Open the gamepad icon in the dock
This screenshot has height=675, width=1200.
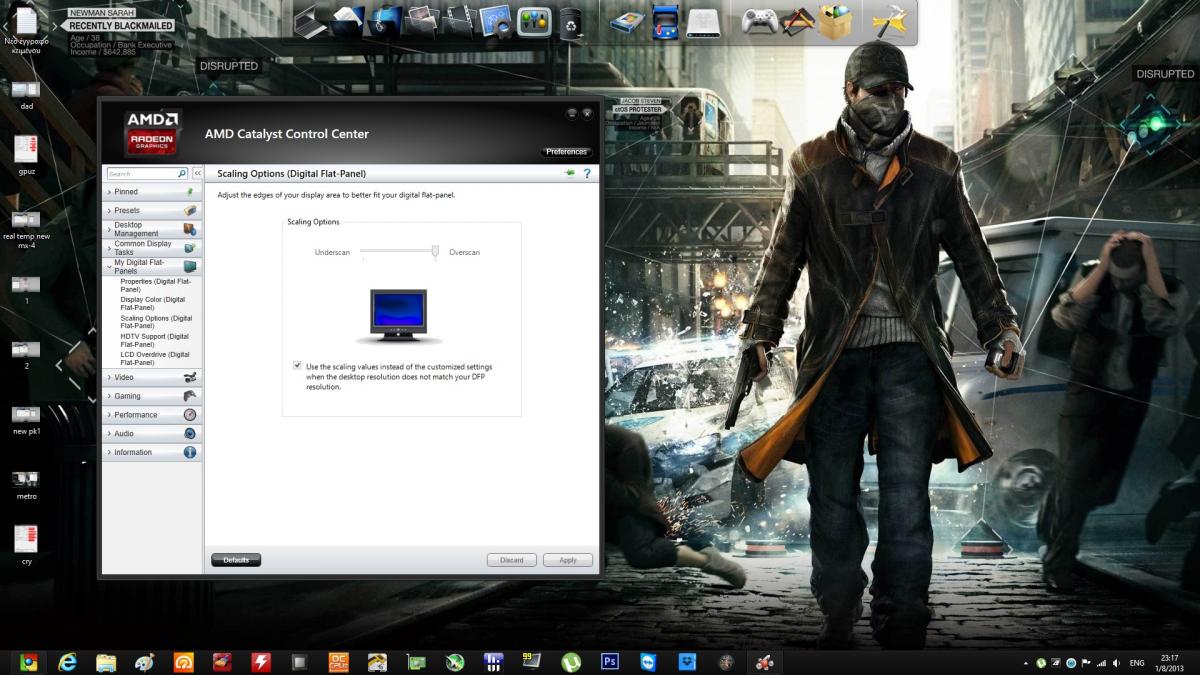758,21
